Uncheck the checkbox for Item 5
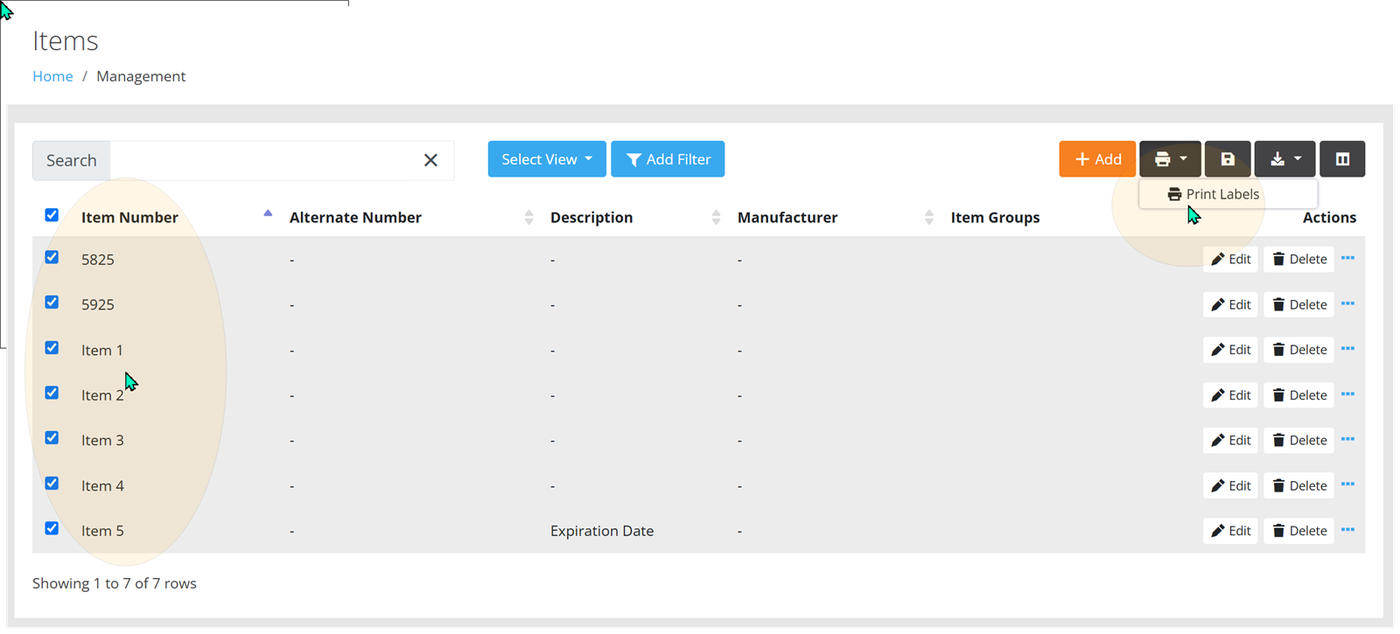Screen dimensions: 1400x634 [x=52, y=528]
